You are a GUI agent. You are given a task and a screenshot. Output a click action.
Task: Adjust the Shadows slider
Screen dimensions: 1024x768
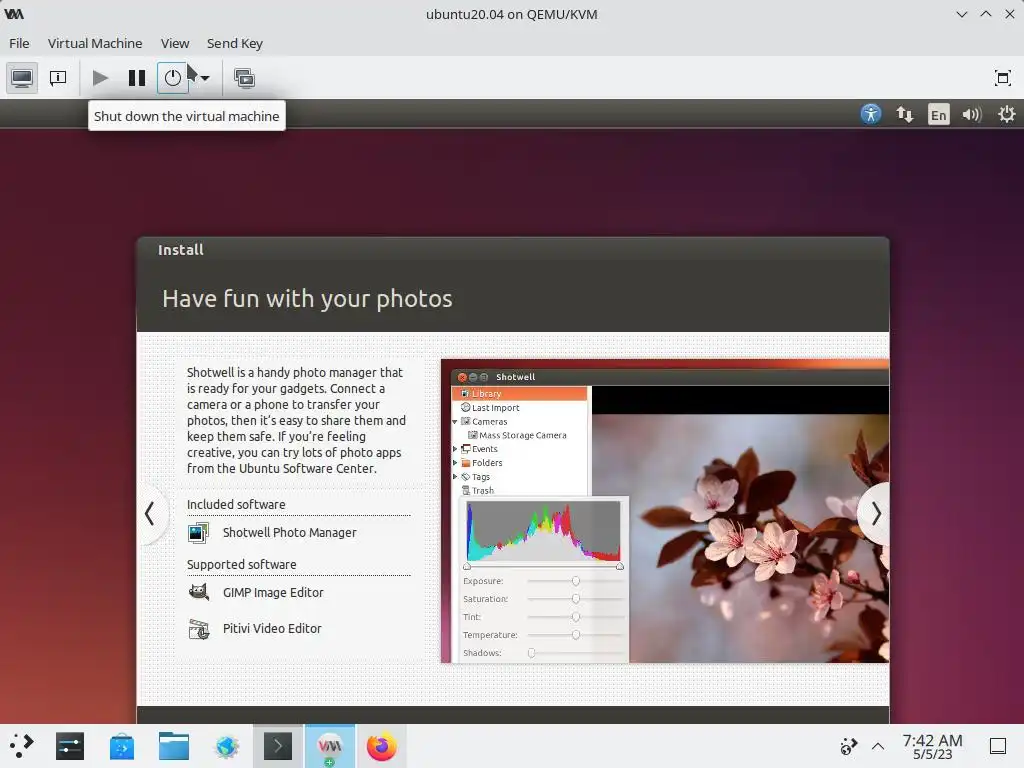click(x=575, y=653)
